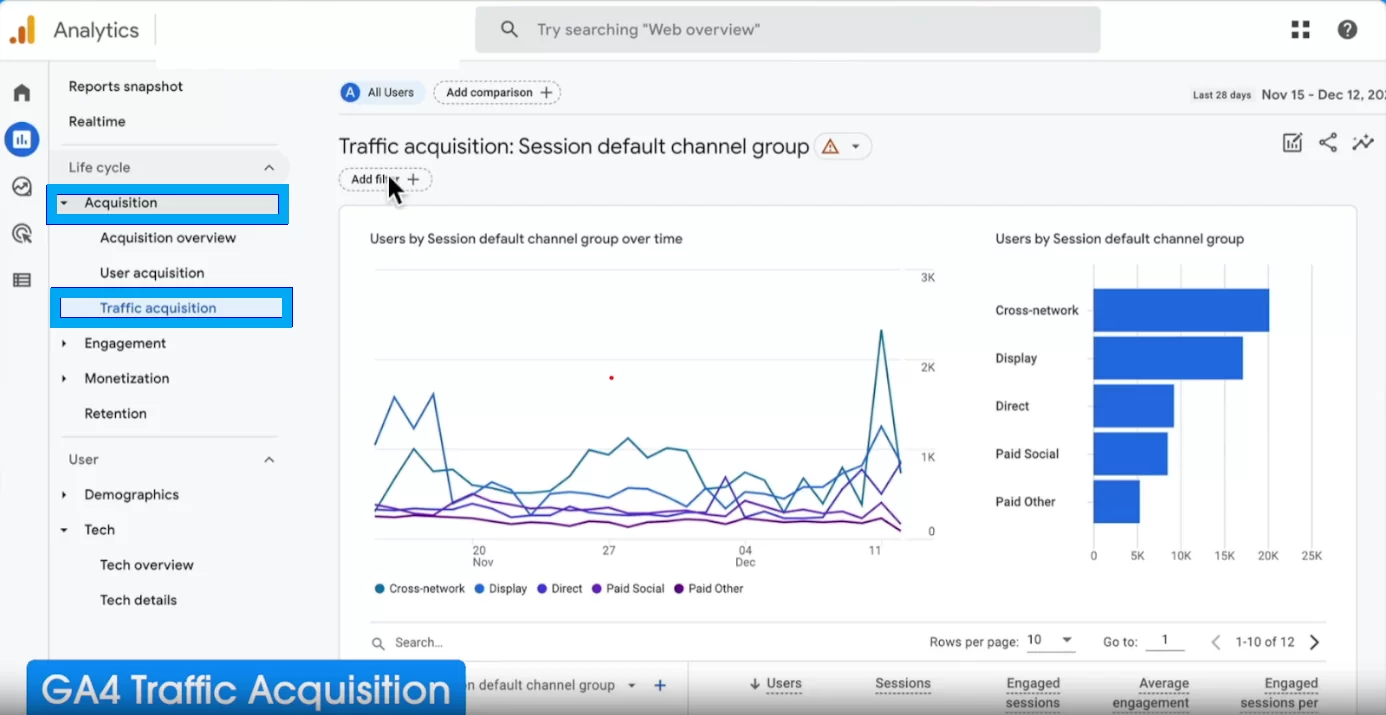Collapse the Acquisition tree item
Viewport: 1386px width, 715px height.
point(64,203)
